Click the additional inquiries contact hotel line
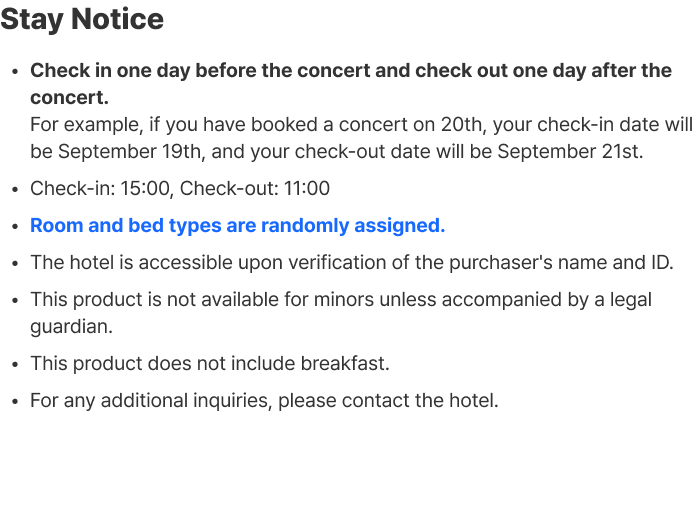The width and height of the screenshot is (700, 513). (x=264, y=400)
